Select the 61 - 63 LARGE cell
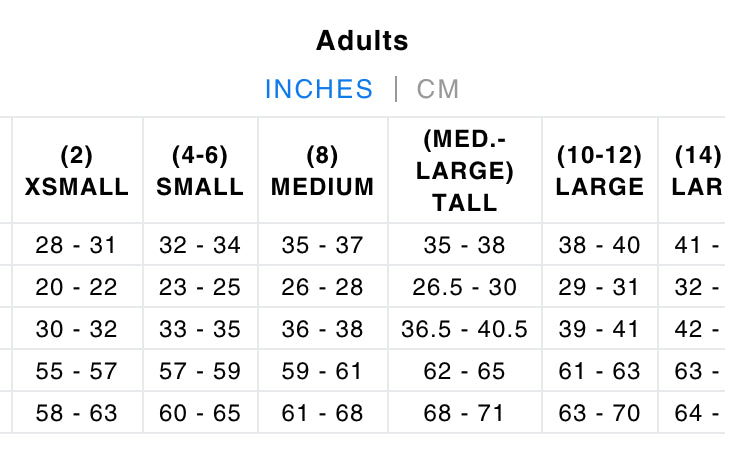Screen dimensions: 754x454 point(600,371)
